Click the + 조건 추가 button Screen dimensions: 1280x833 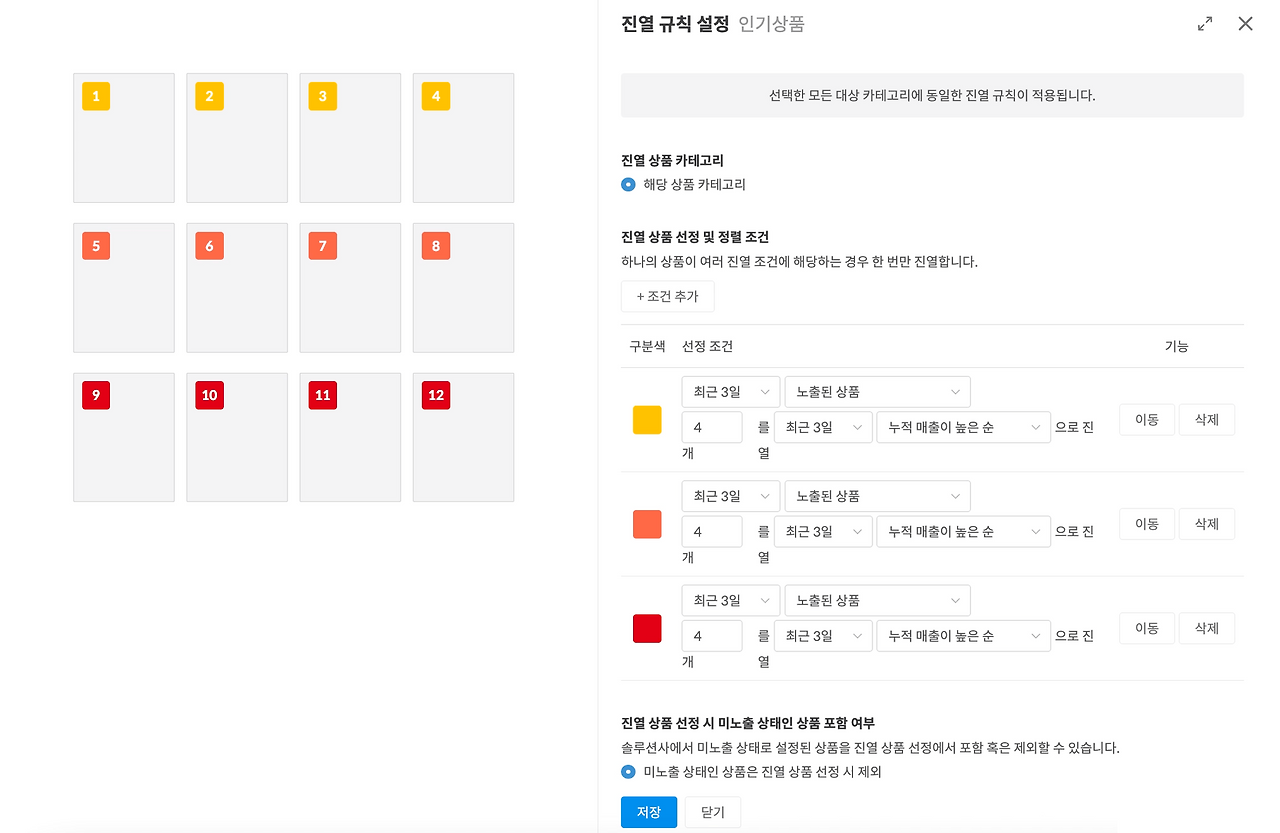pos(667,296)
